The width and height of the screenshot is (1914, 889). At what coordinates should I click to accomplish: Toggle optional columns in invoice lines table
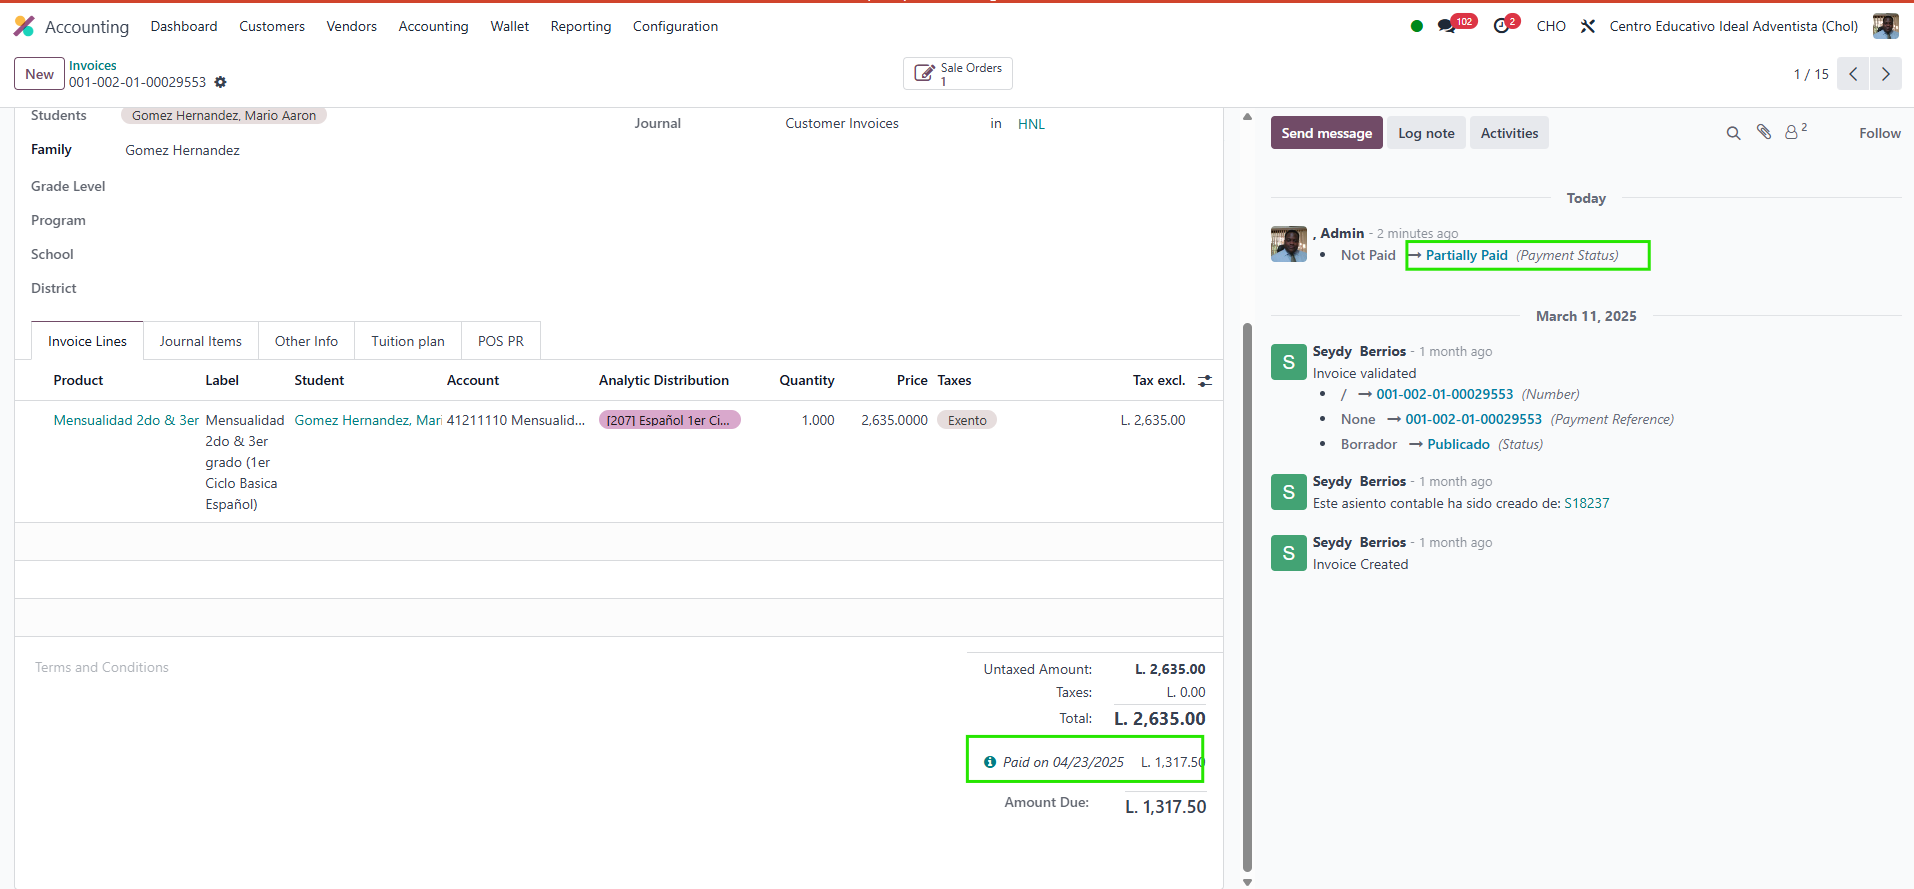pos(1205,381)
